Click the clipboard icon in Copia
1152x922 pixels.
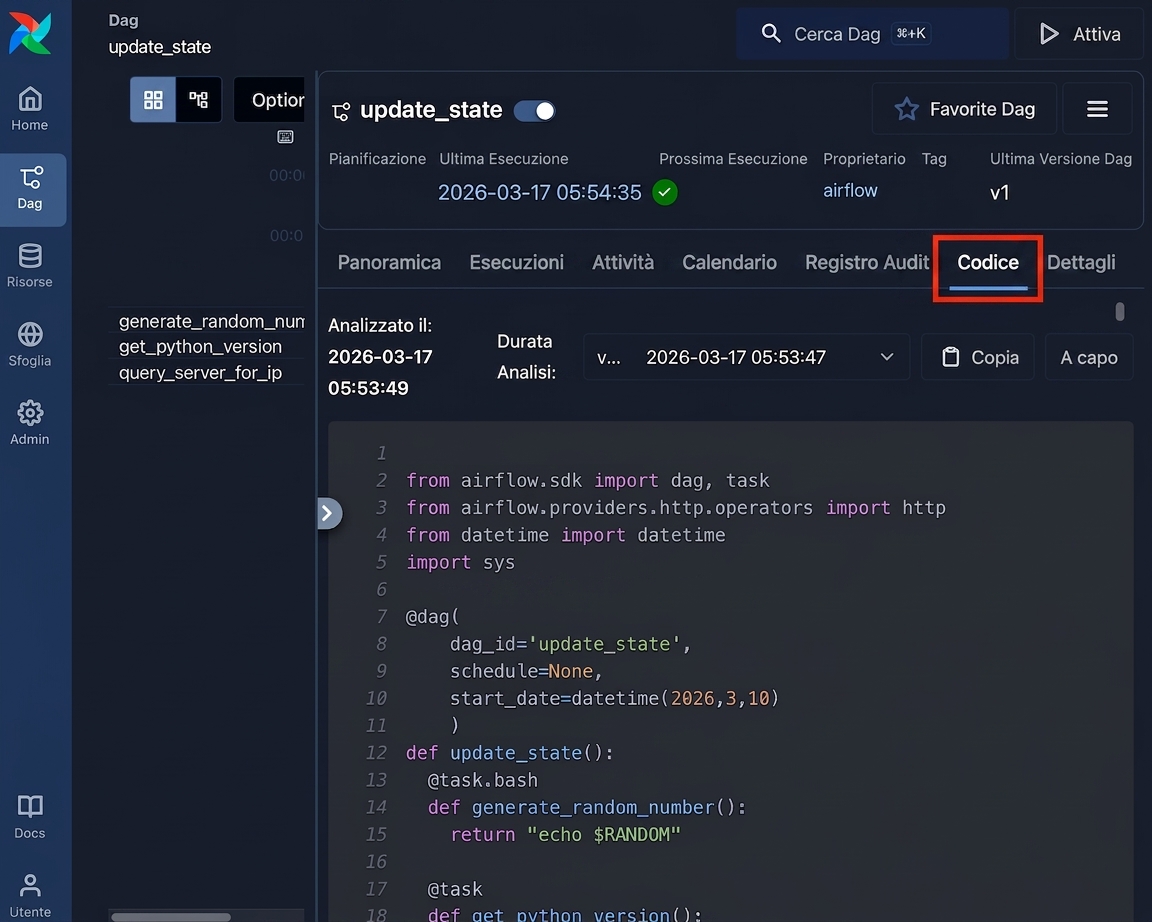[x=951, y=357]
